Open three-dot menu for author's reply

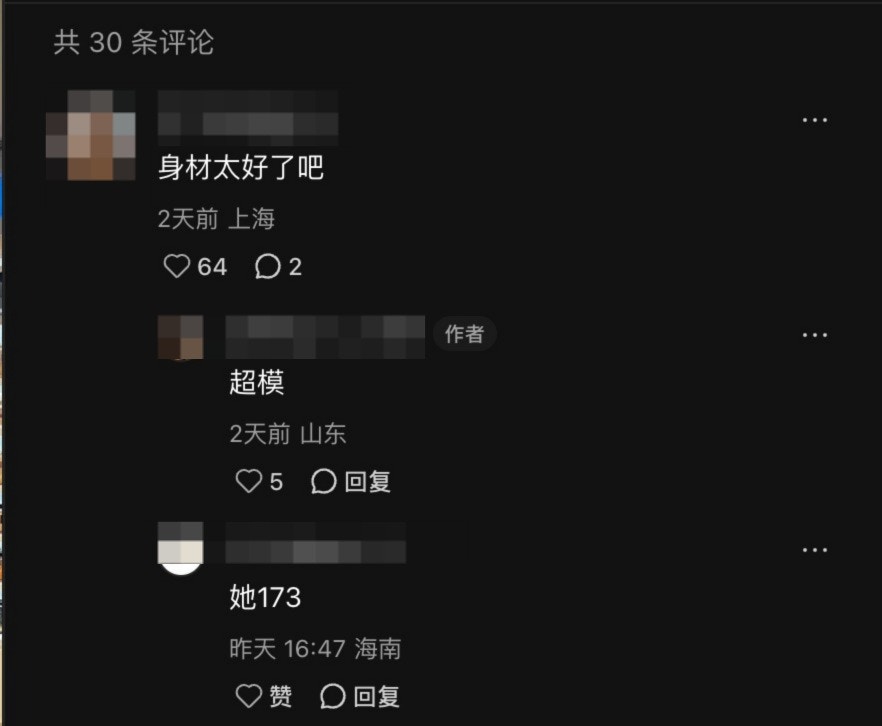(814, 335)
